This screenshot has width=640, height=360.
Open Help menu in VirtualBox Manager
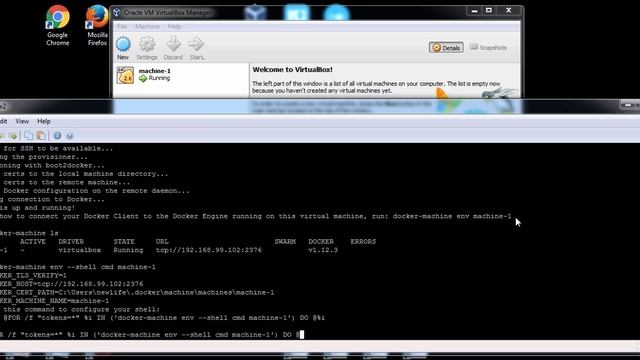pyautogui.click(x=174, y=27)
